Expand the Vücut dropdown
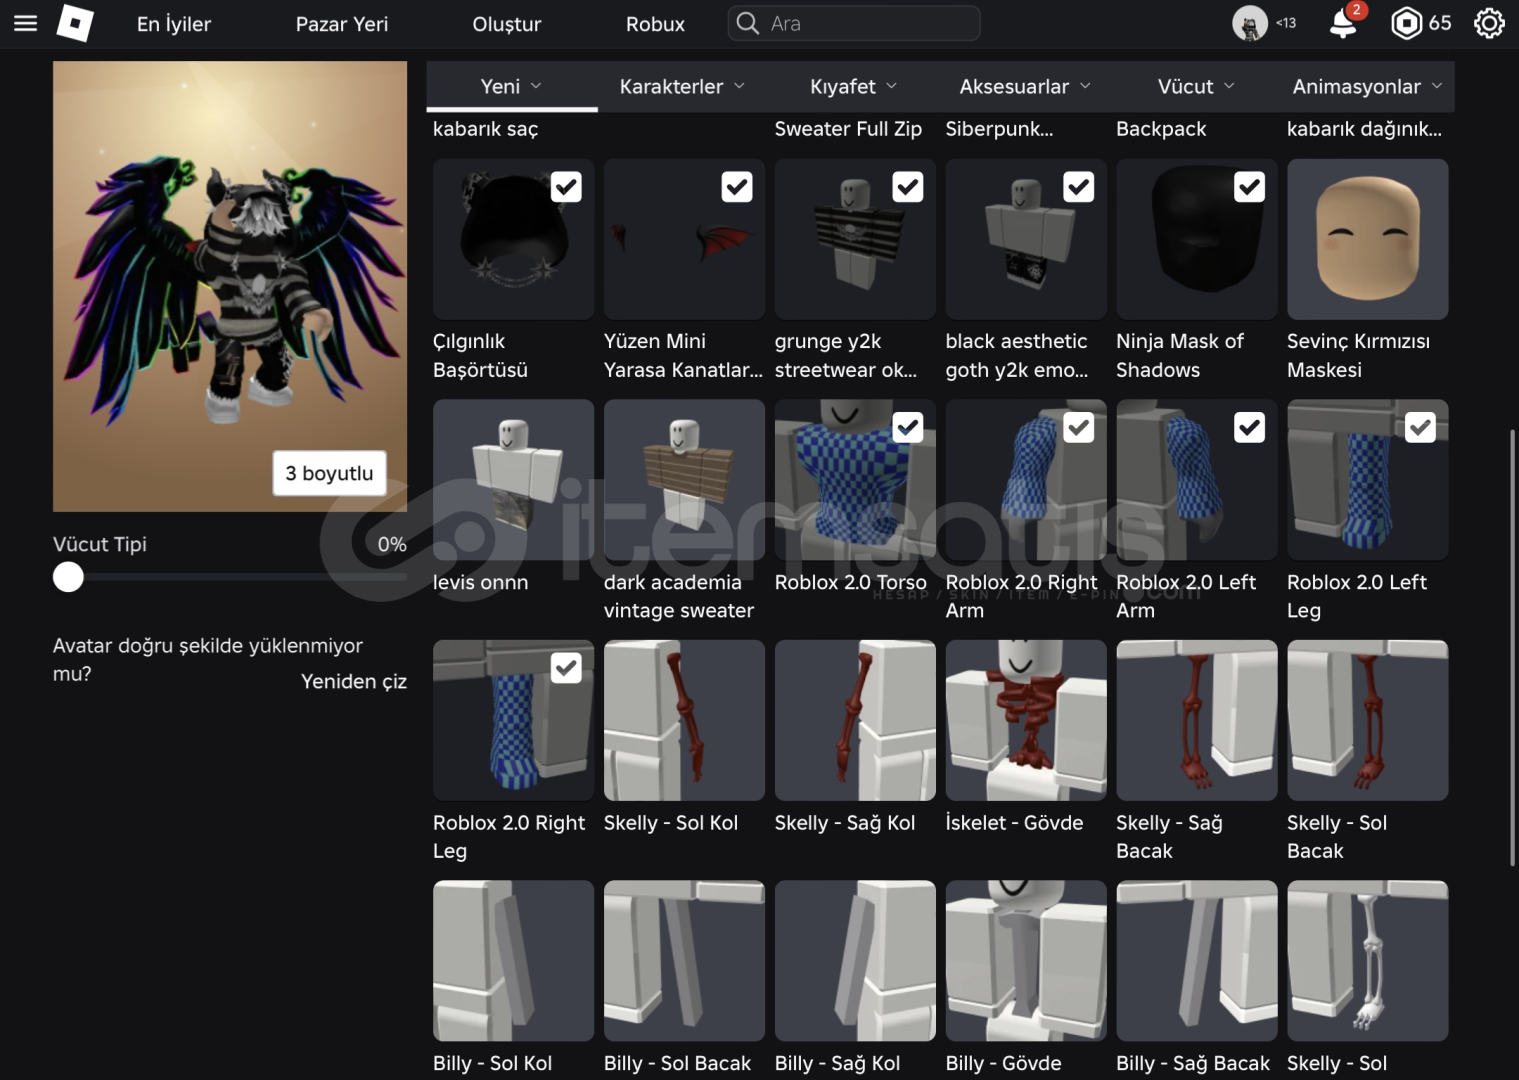Viewport: 1519px width, 1080px height. coord(1197,87)
